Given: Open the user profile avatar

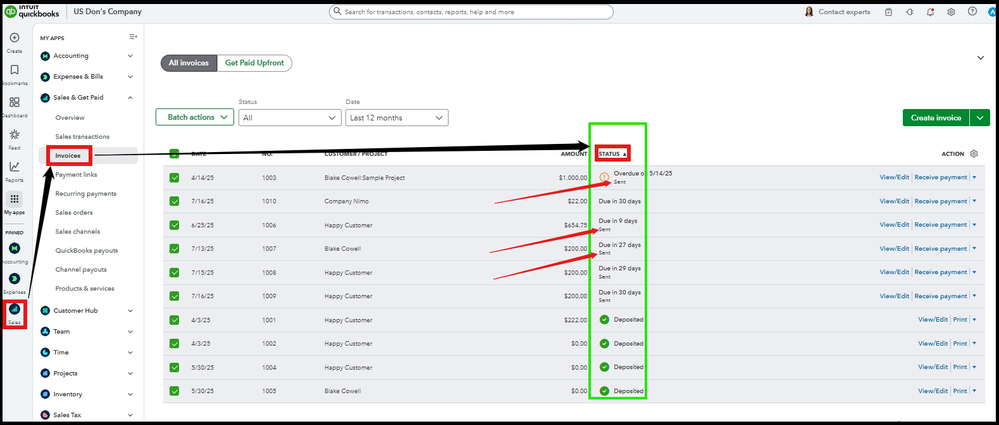Looking at the screenshot, I should click(993, 11).
